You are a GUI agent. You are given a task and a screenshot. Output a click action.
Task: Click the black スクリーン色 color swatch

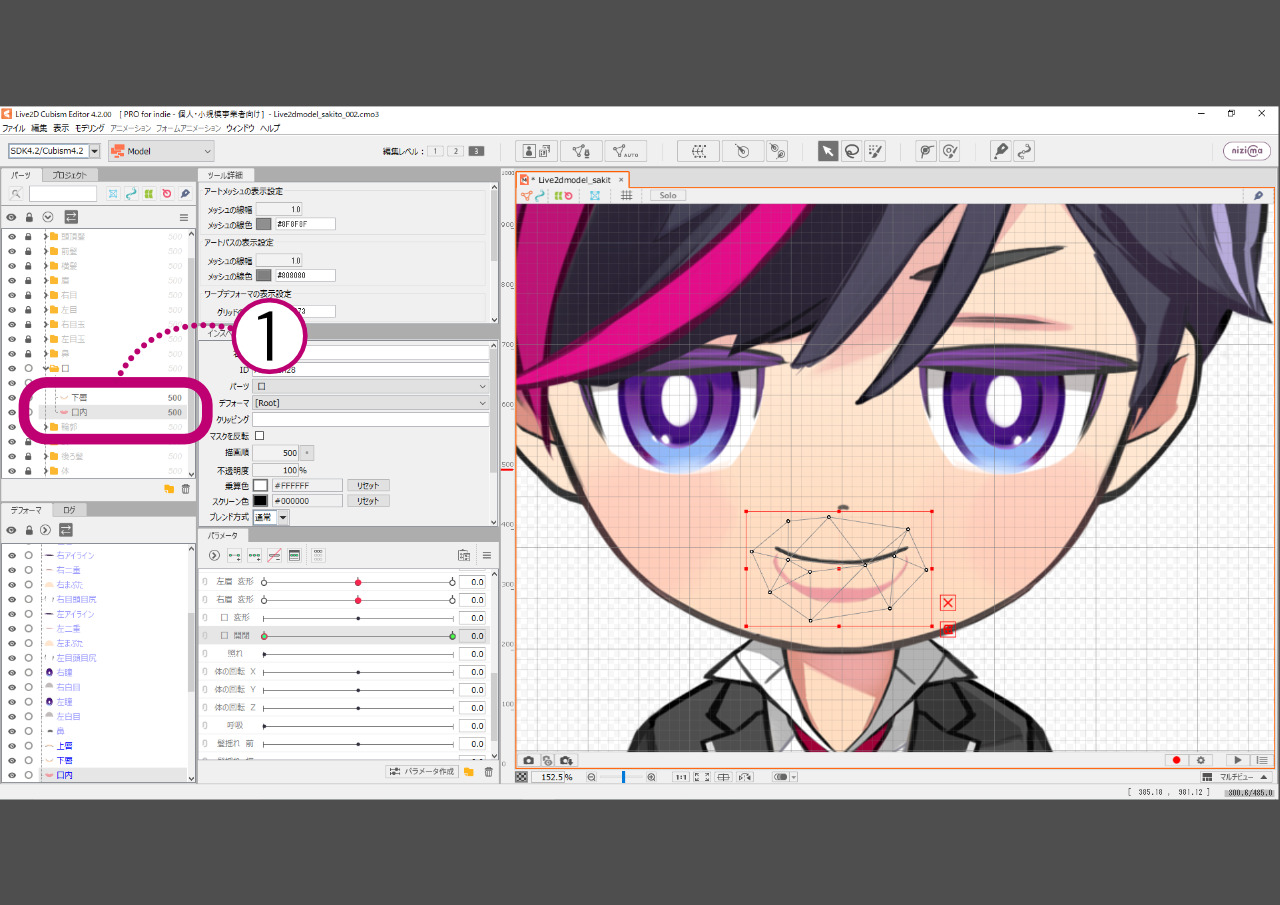click(x=261, y=500)
